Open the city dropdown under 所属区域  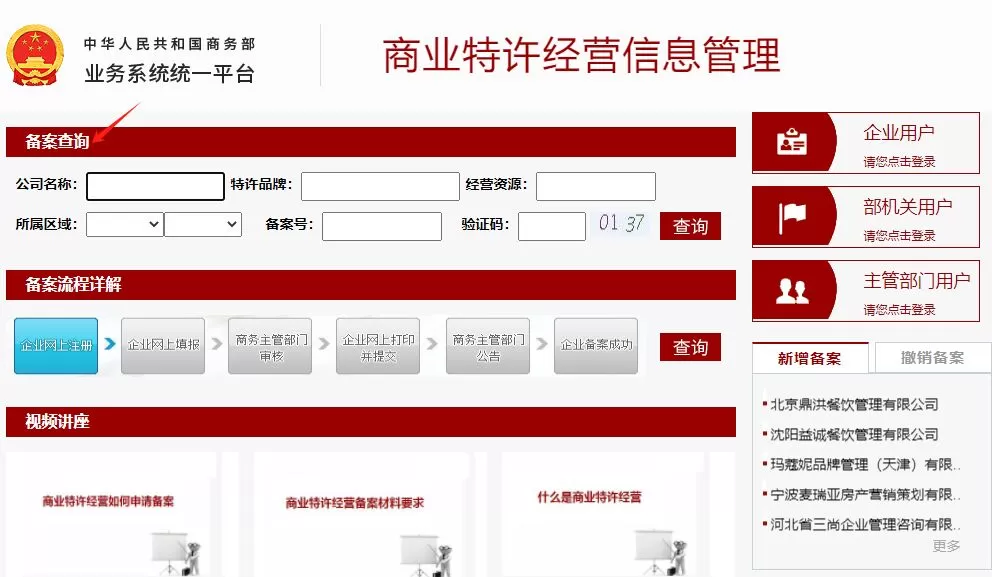203,225
